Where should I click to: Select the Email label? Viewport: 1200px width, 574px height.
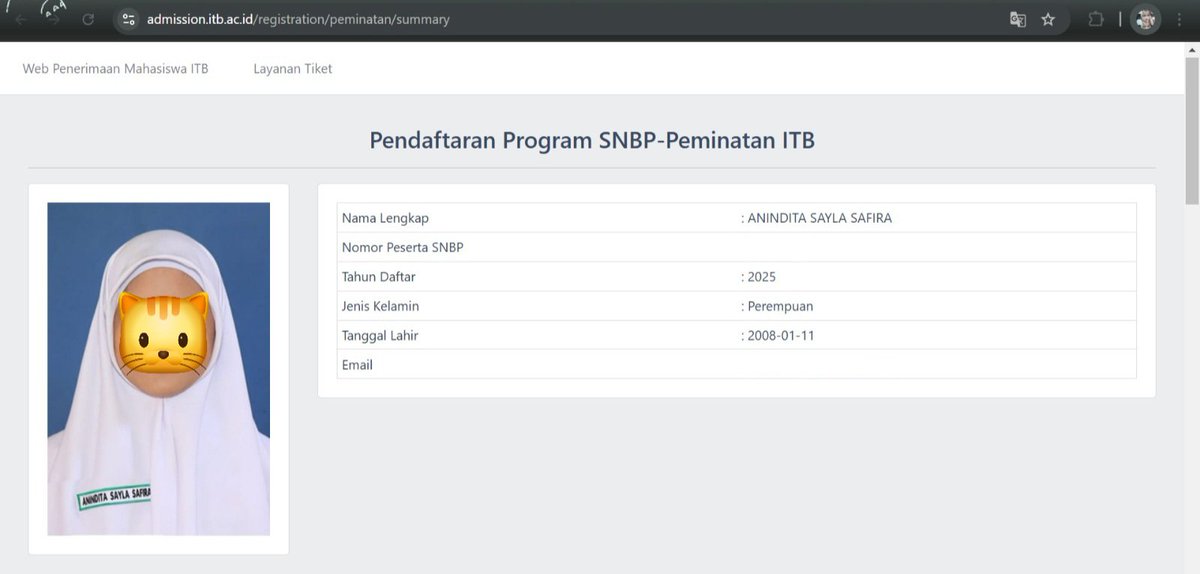click(357, 365)
